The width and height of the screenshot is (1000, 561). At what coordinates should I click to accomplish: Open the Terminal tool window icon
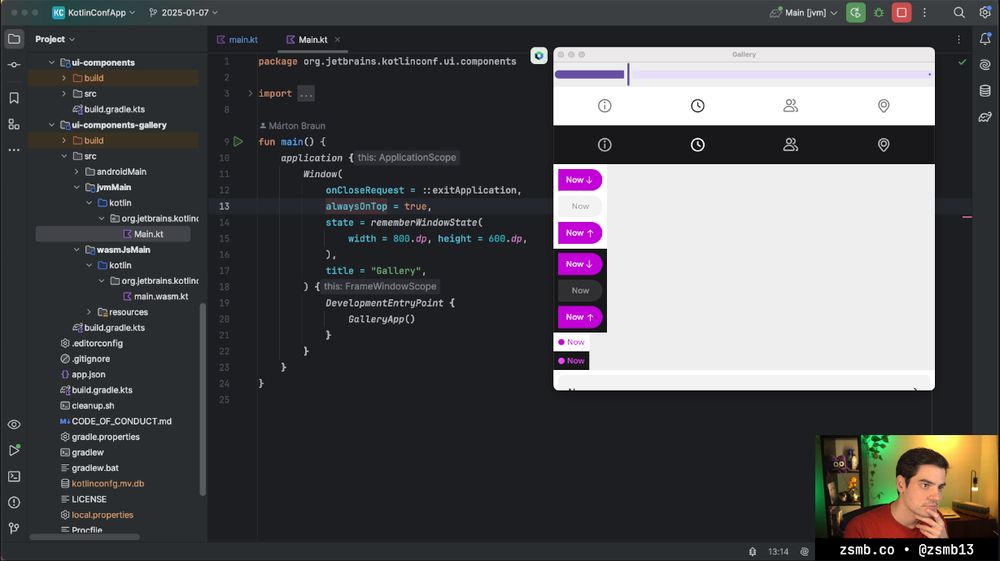tap(14, 476)
